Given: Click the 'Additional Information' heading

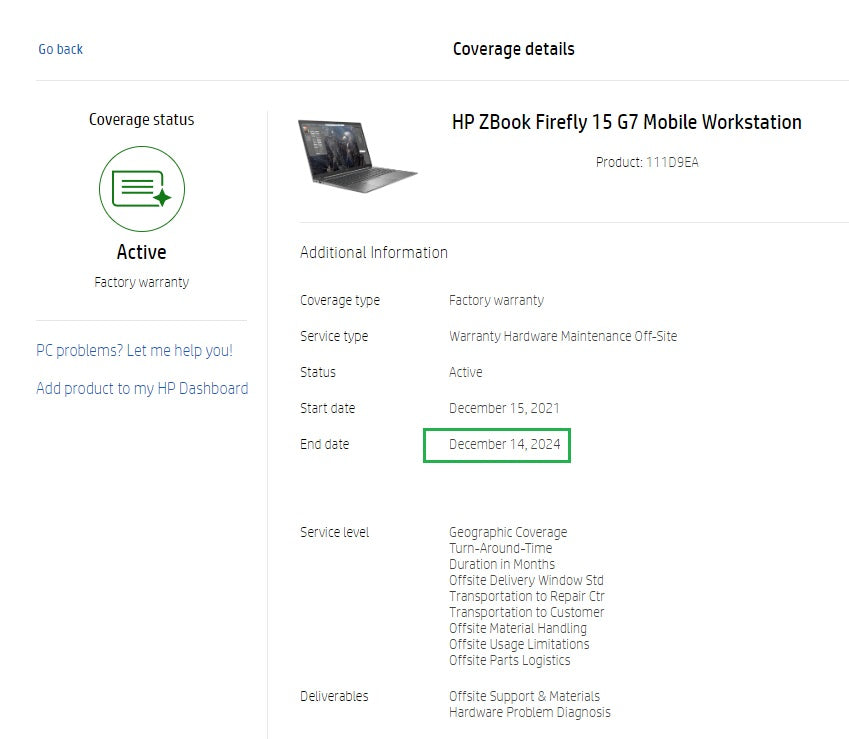Looking at the screenshot, I should coord(374,253).
